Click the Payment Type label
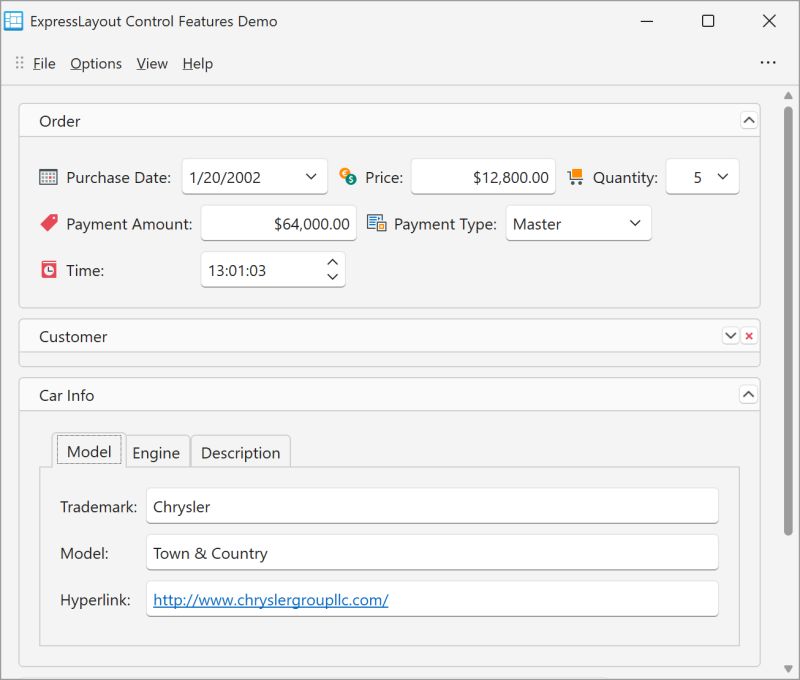 (x=445, y=224)
